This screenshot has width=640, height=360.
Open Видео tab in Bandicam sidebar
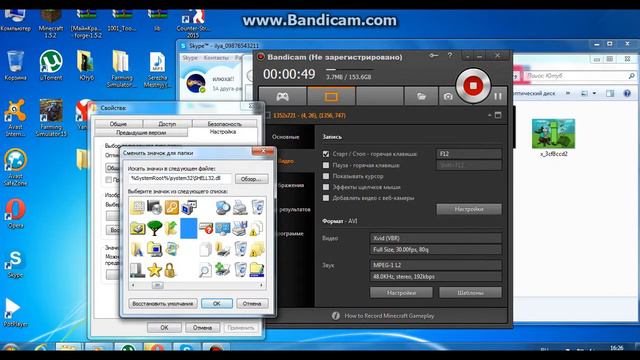click(x=286, y=161)
